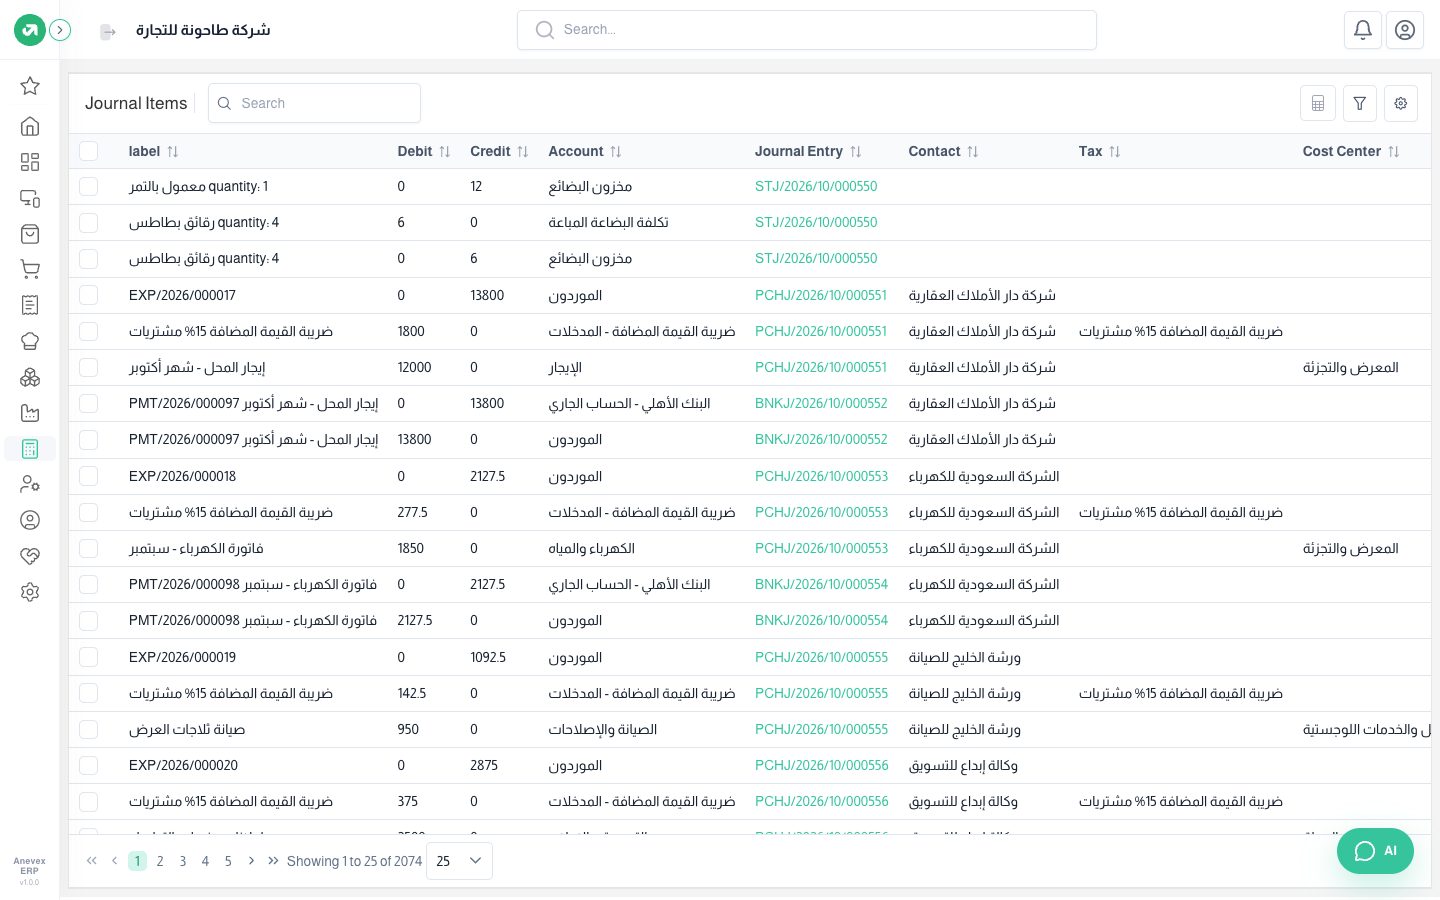
Task: Open journal entry STJ/2026/10/000550 in first row
Action: [x=816, y=187]
